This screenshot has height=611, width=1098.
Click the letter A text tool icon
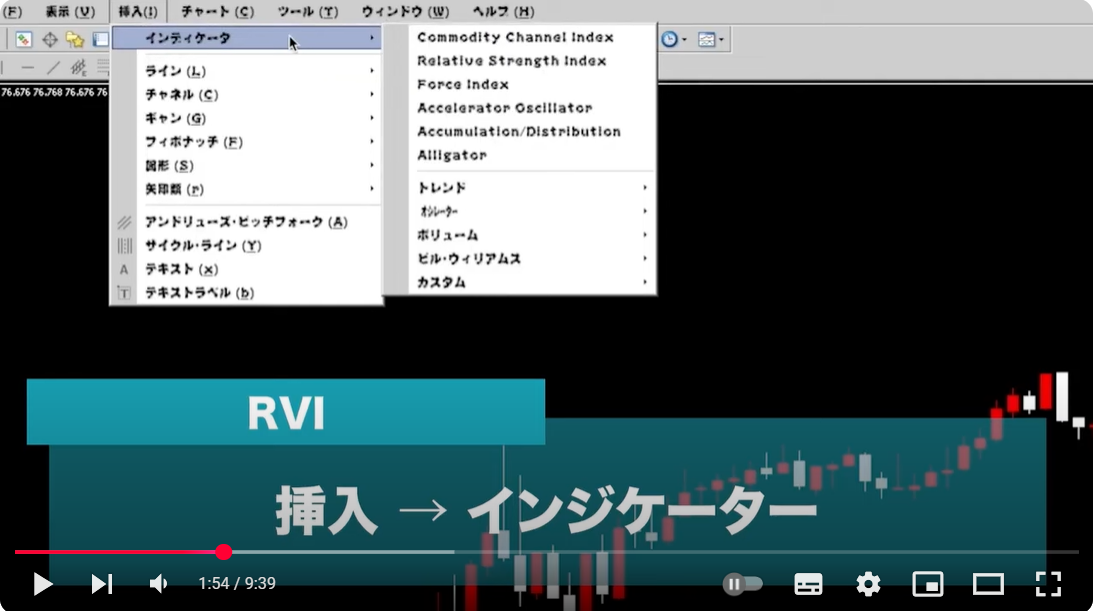tap(124, 269)
